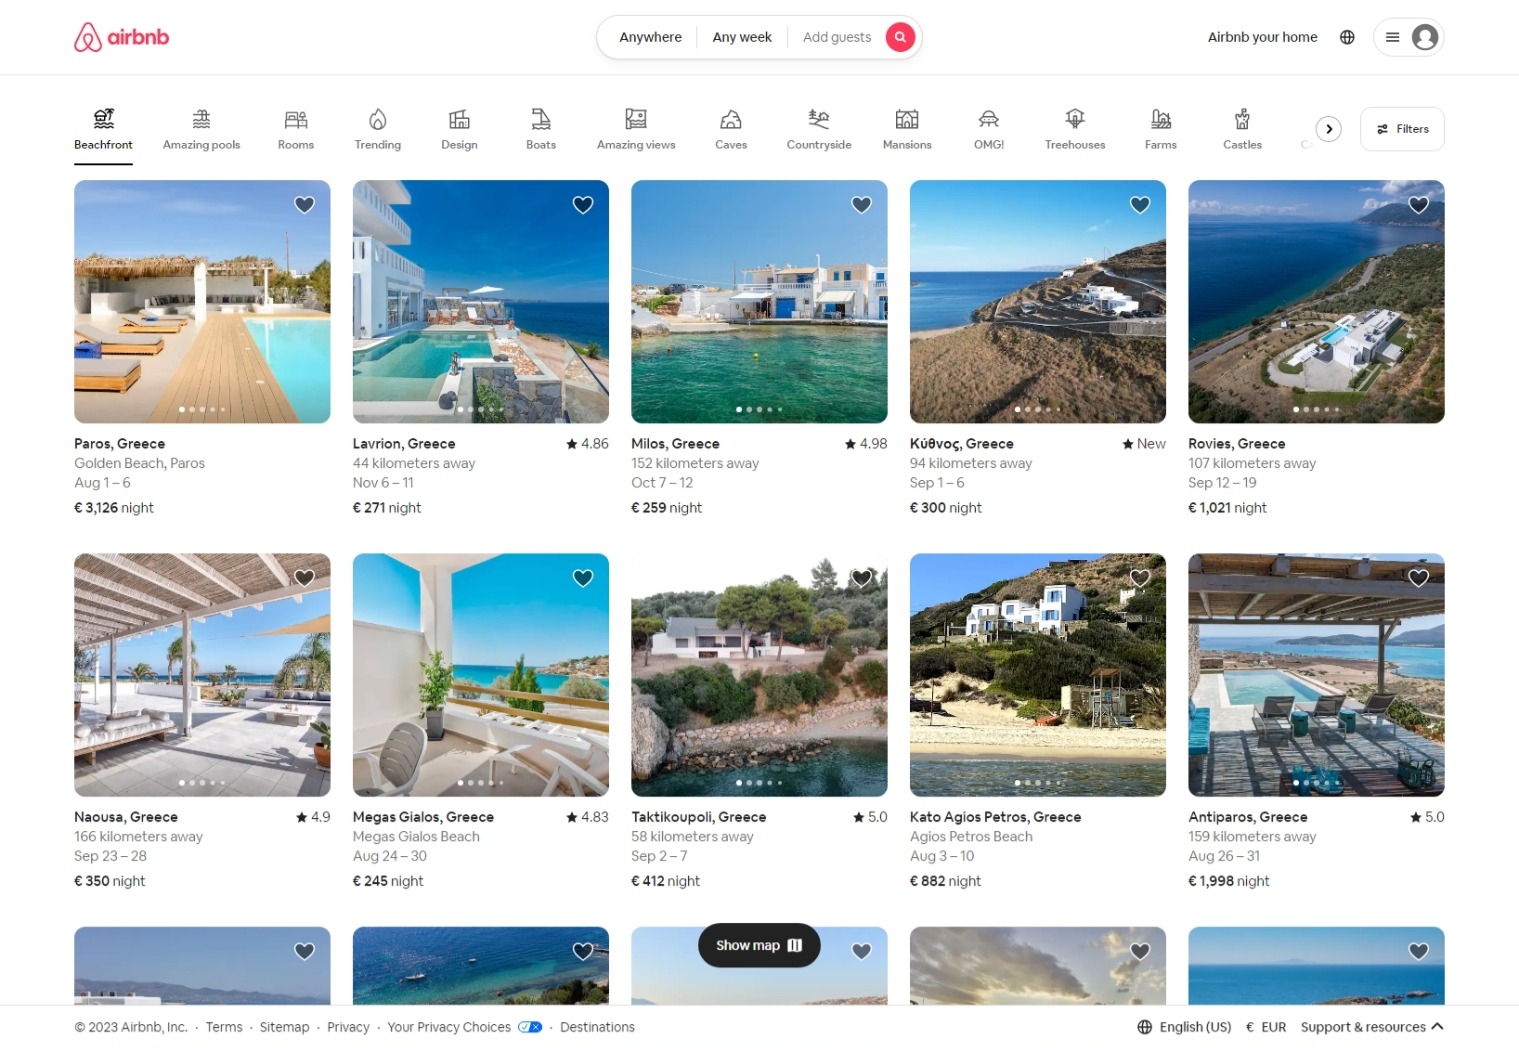Select the OMG! category icon
1519x1048 pixels.
(x=988, y=120)
